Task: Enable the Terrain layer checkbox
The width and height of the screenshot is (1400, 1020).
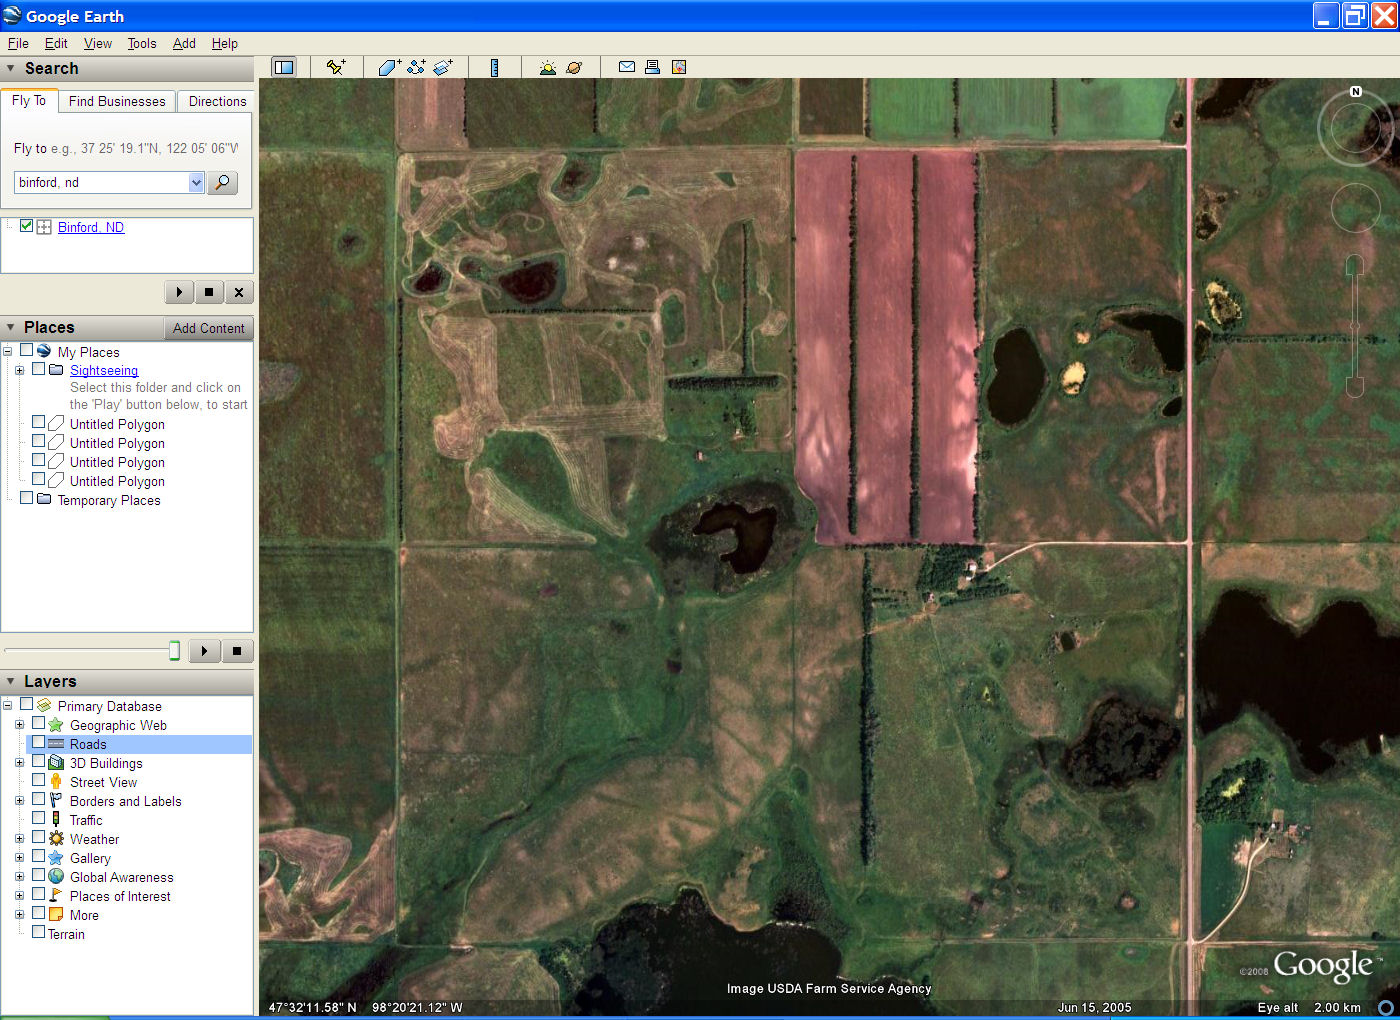Action: tap(39, 932)
